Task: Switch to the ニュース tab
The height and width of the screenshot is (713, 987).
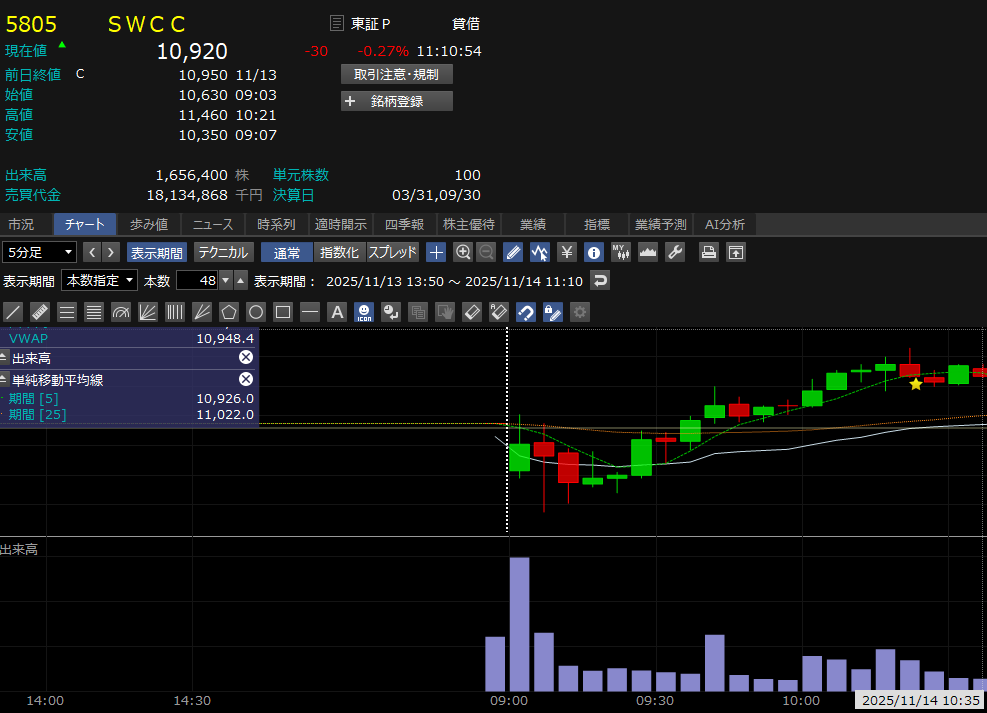Action: pyautogui.click(x=212, y=224)
